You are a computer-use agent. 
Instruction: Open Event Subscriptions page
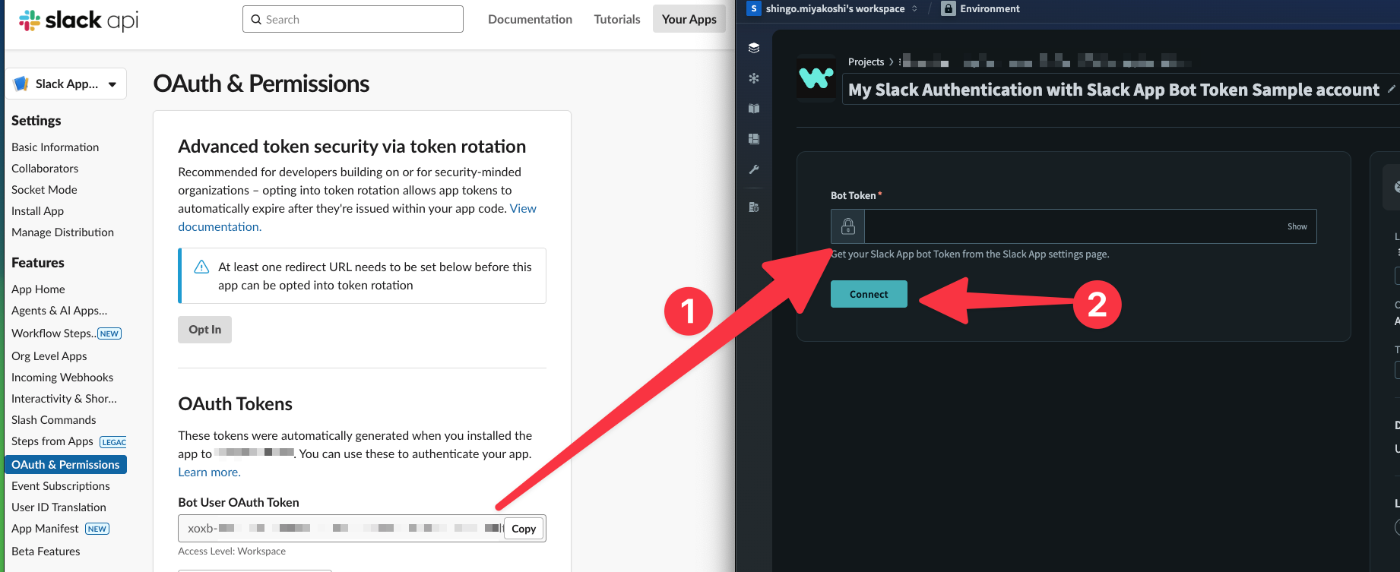(60, 486)
